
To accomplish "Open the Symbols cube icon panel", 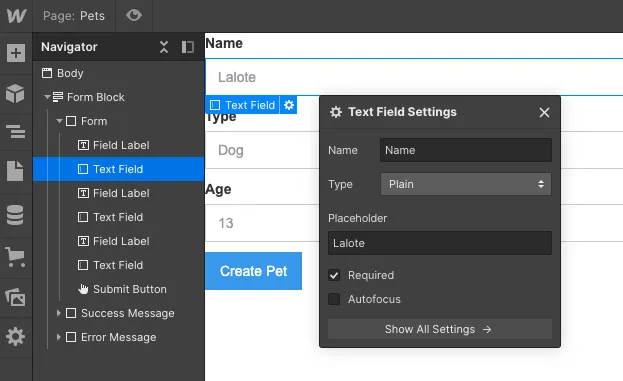I will tap(15, 94).
